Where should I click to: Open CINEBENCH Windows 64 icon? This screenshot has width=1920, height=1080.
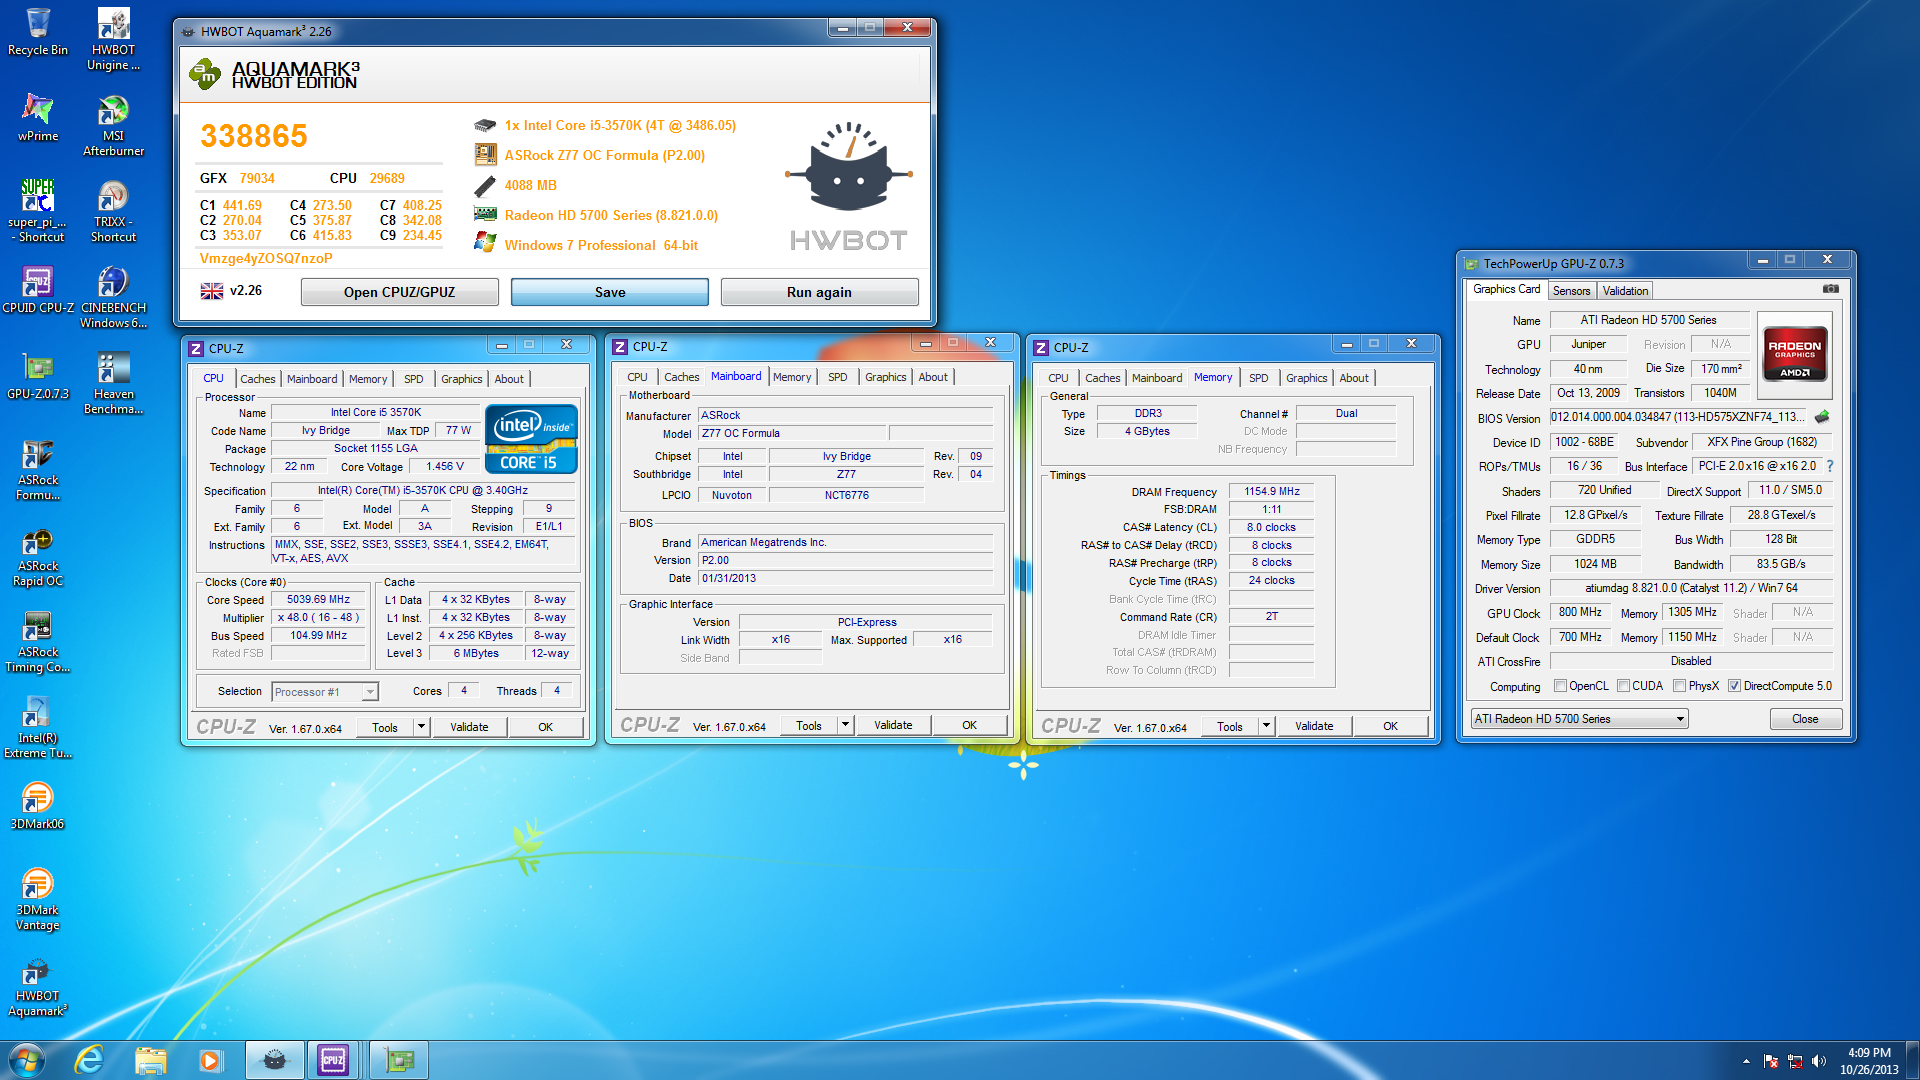tap(113, 297)
